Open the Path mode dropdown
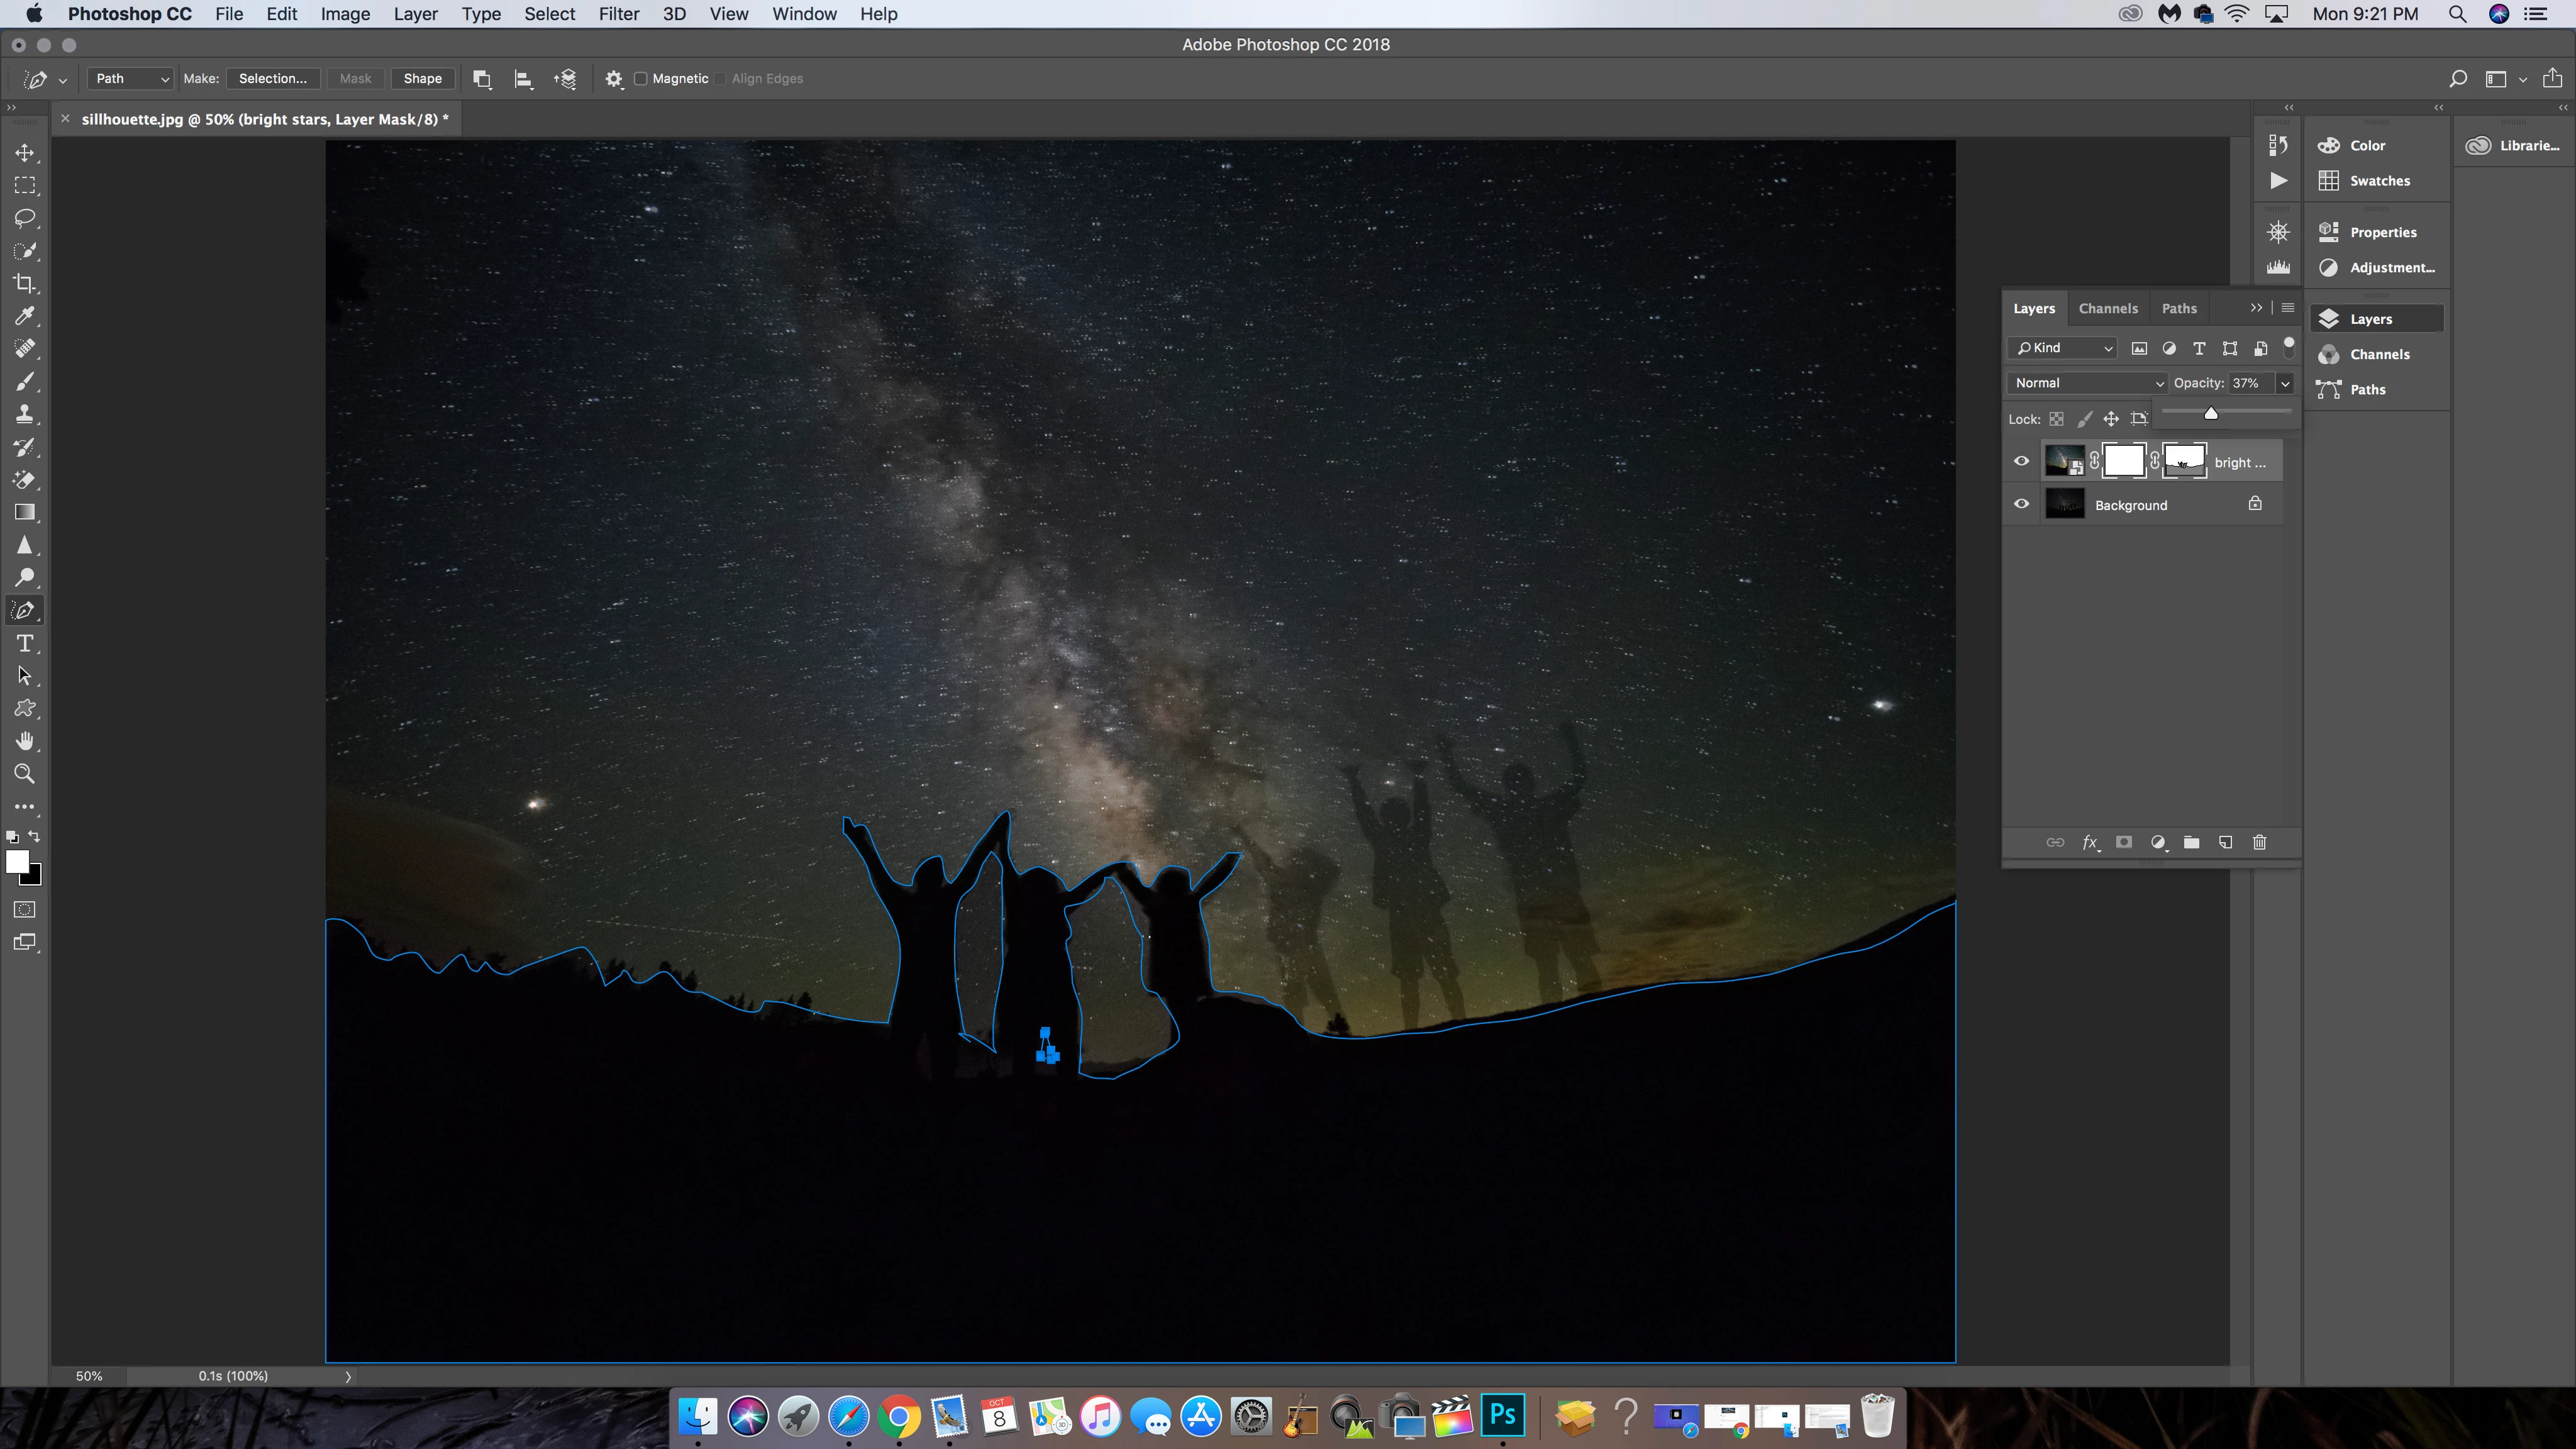 (130, 79)
